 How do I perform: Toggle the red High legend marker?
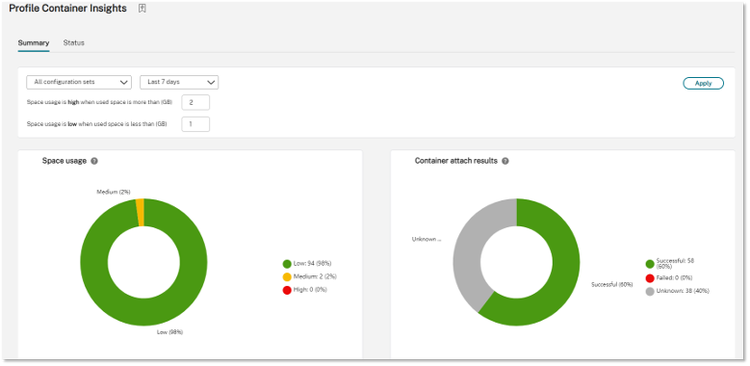(x=287, y=290)
